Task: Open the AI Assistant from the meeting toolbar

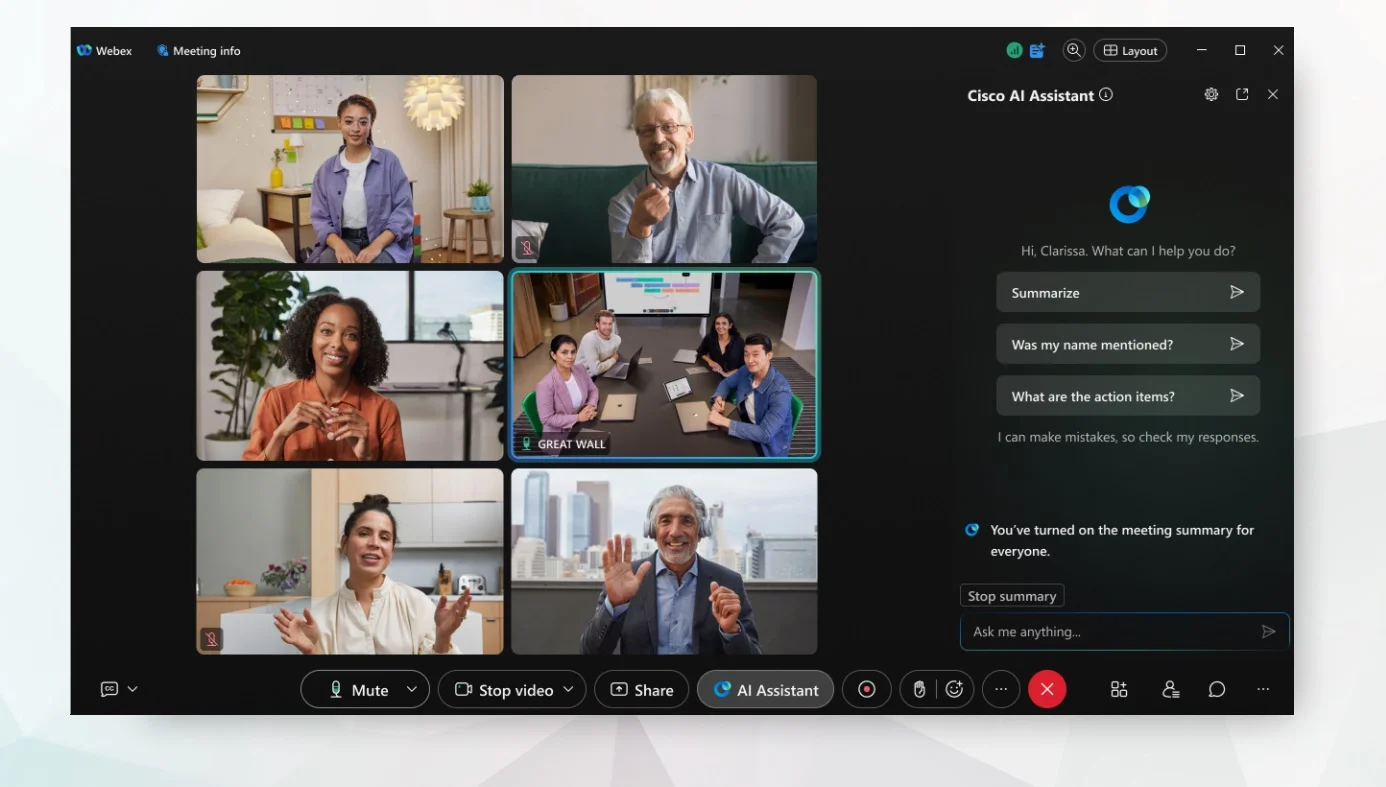Action: point(765,689)
